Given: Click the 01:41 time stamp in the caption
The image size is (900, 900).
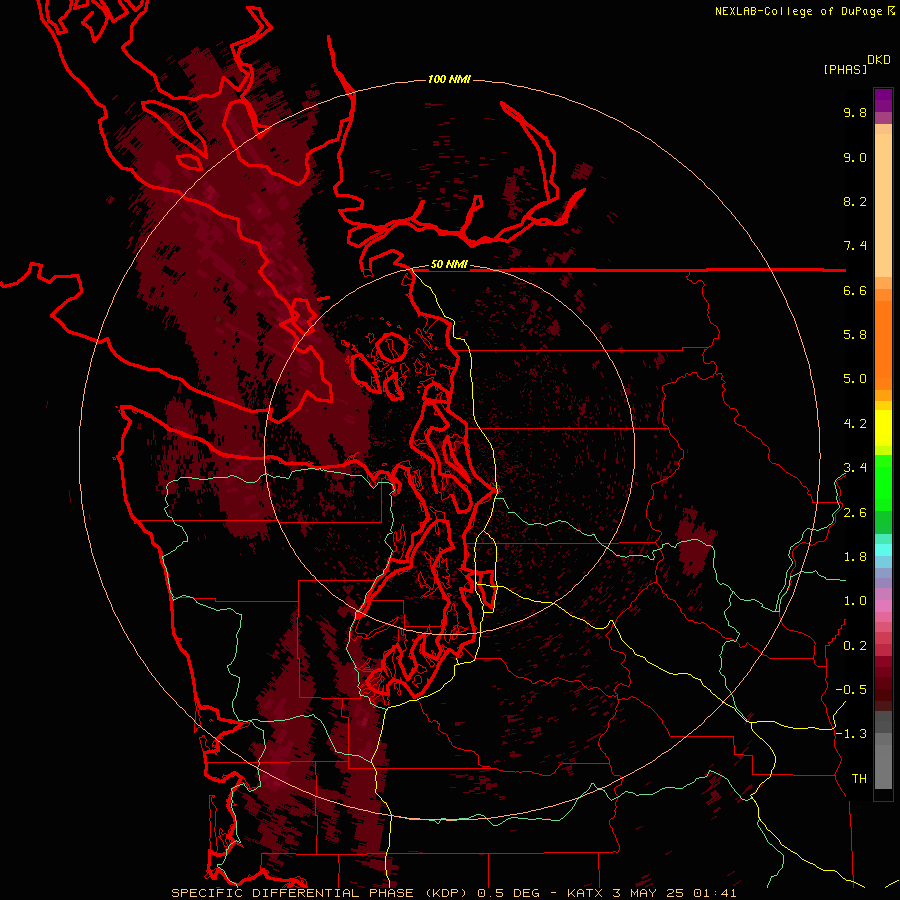Looking at the screenshot, I should 715,893.
